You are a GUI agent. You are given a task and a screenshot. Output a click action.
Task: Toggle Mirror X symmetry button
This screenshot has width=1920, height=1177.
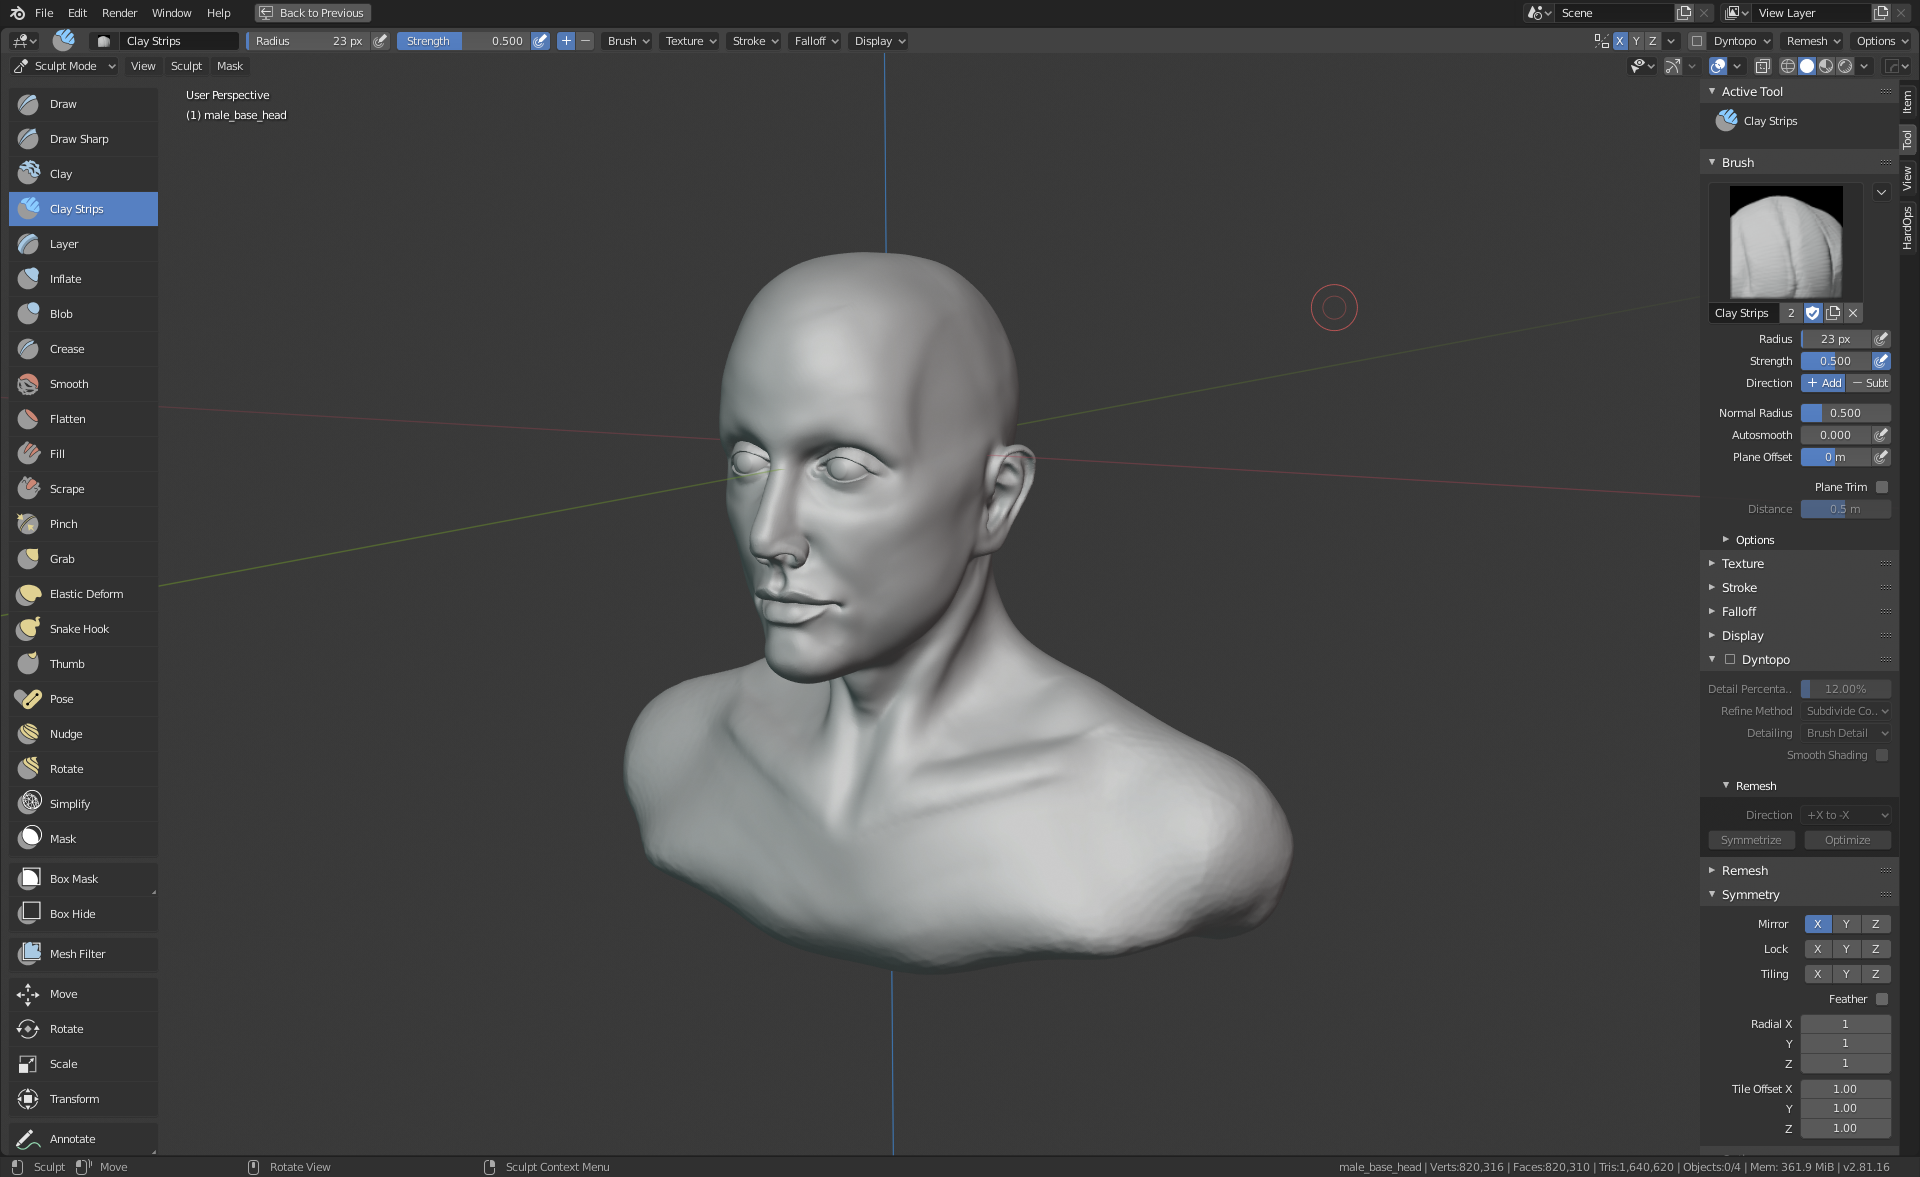[x=1817, y=924]
